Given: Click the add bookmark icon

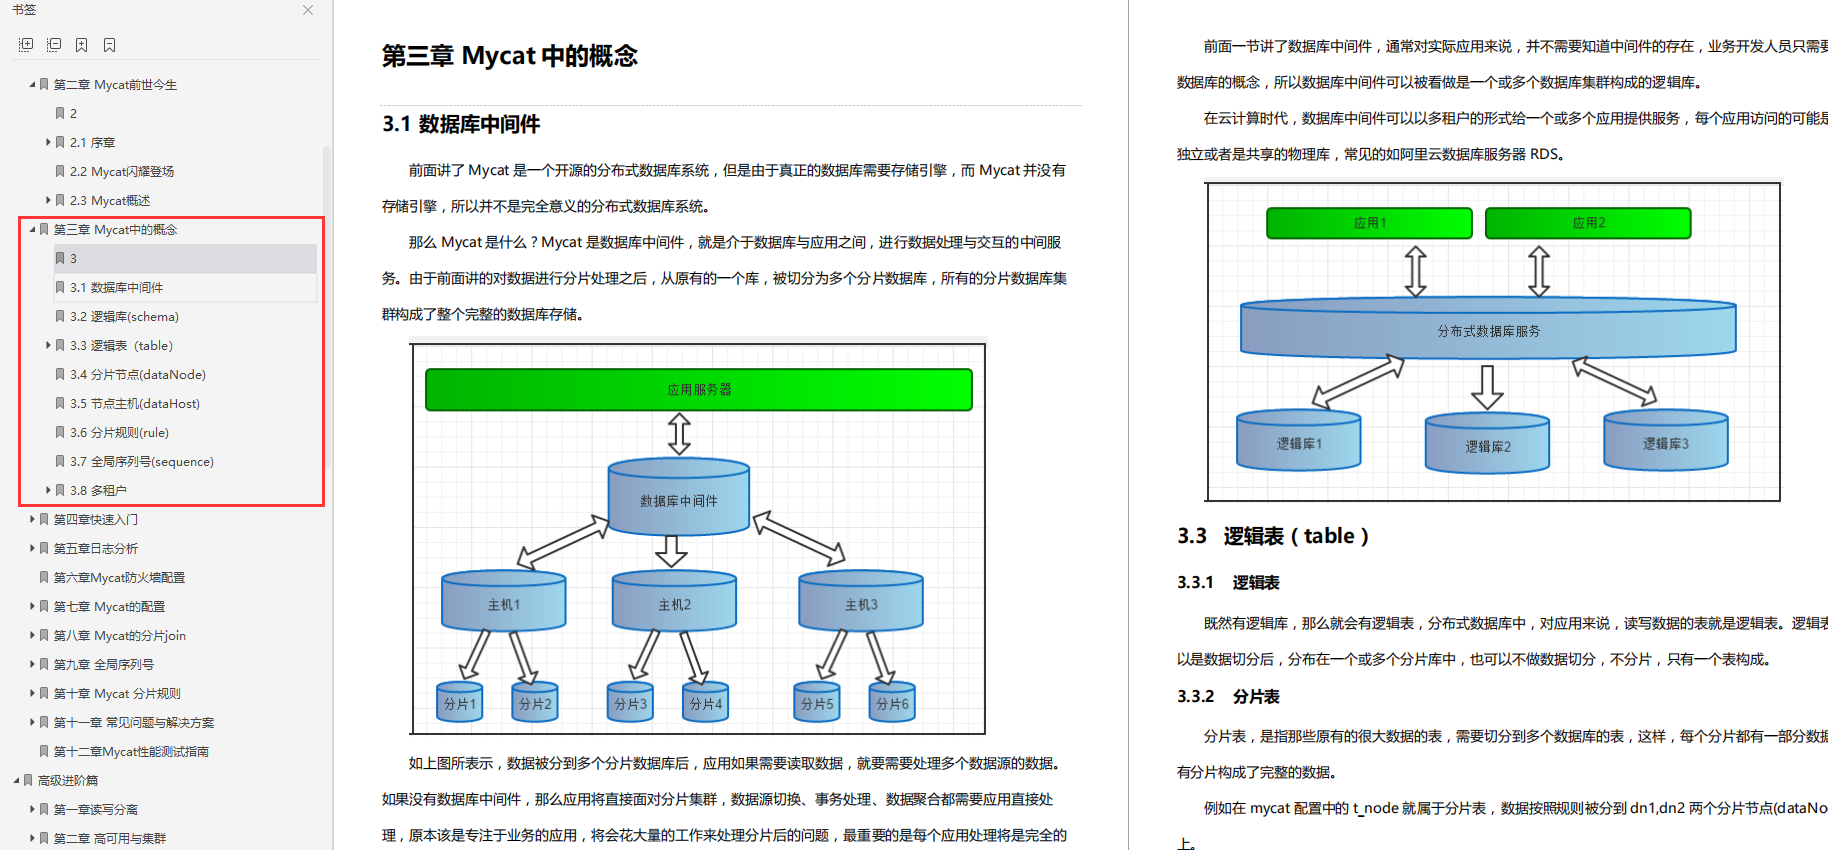Looking at the screenshot, I should (x=82, y=45).
